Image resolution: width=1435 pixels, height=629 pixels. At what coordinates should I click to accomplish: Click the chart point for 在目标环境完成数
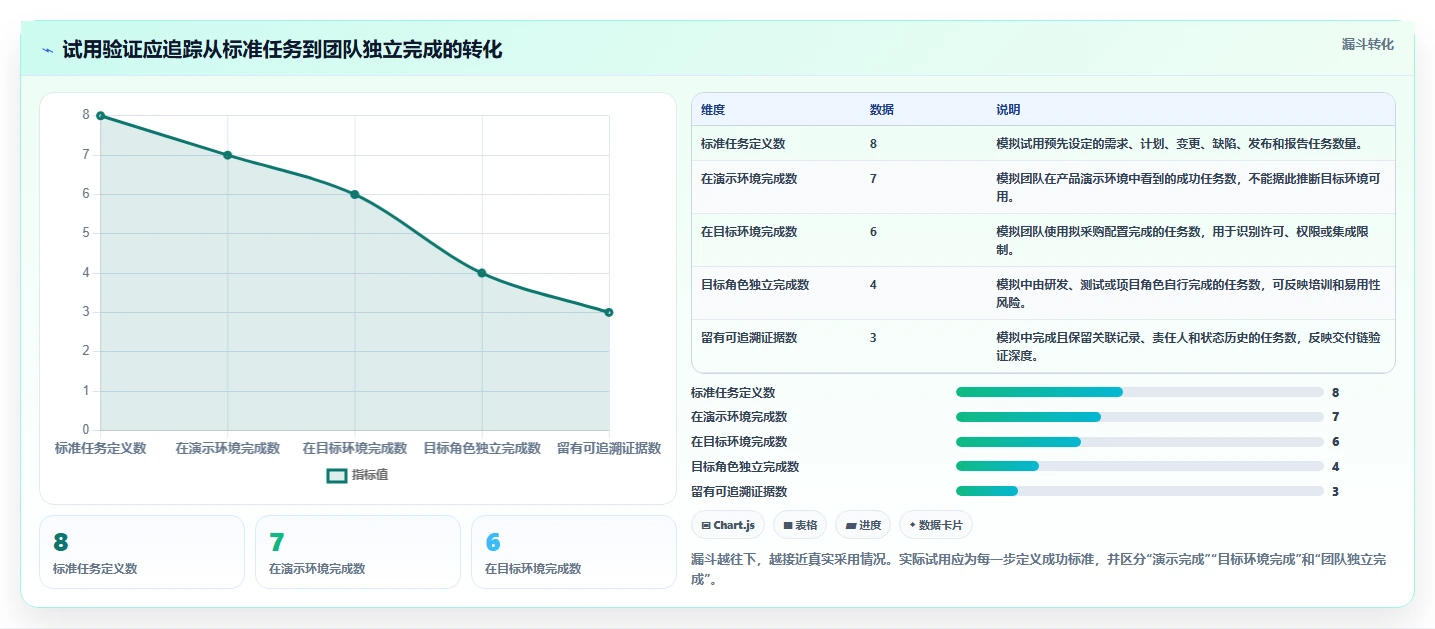[x=355, y=194]
